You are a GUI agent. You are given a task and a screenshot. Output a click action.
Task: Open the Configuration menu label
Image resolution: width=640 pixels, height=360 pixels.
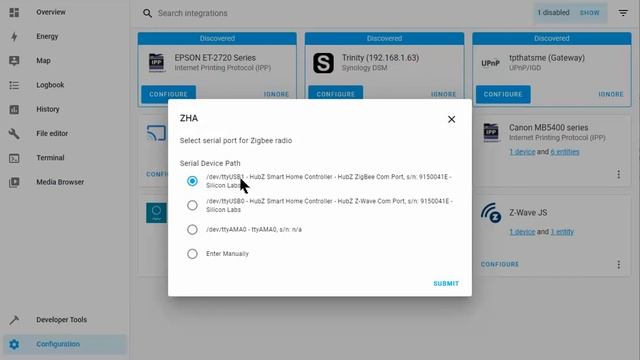(58, 344)
